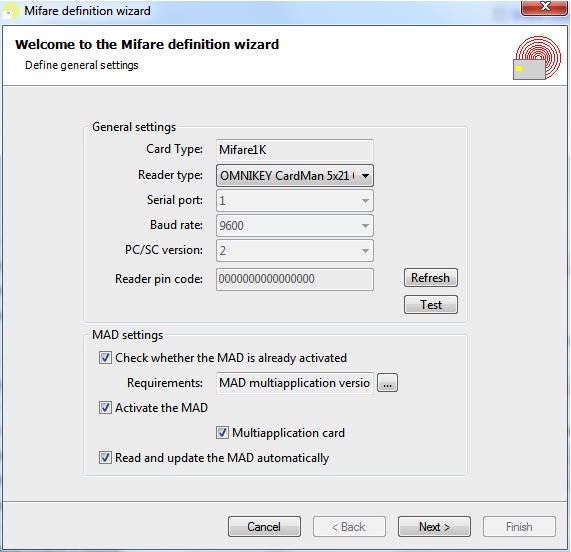Click the Back button
The width and height of the screenshot is (571, 552).
349,527
